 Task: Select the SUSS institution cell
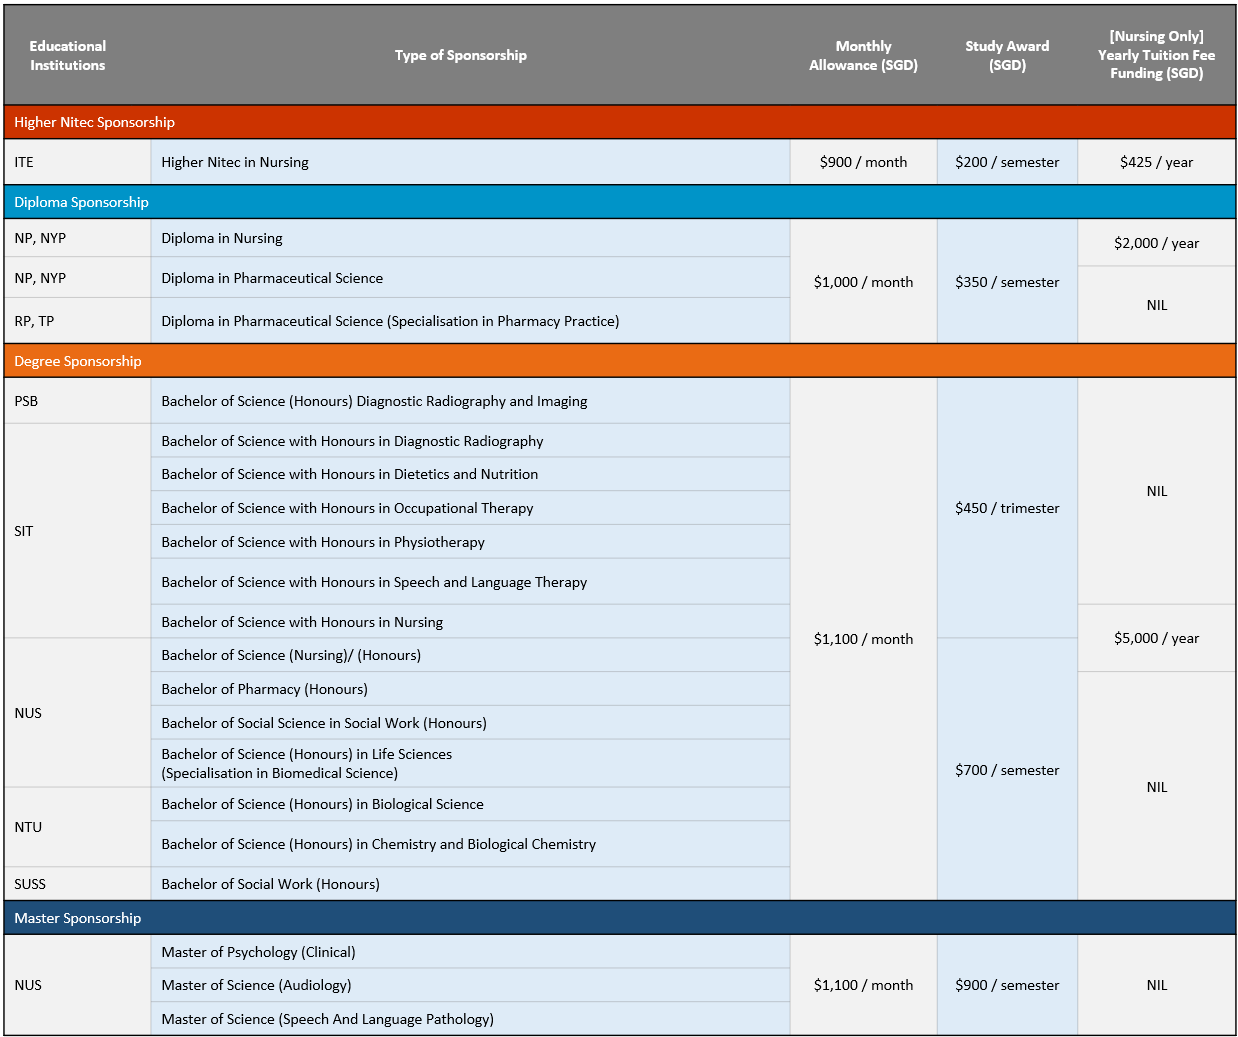pyautogui.click(x=30, y=884)
